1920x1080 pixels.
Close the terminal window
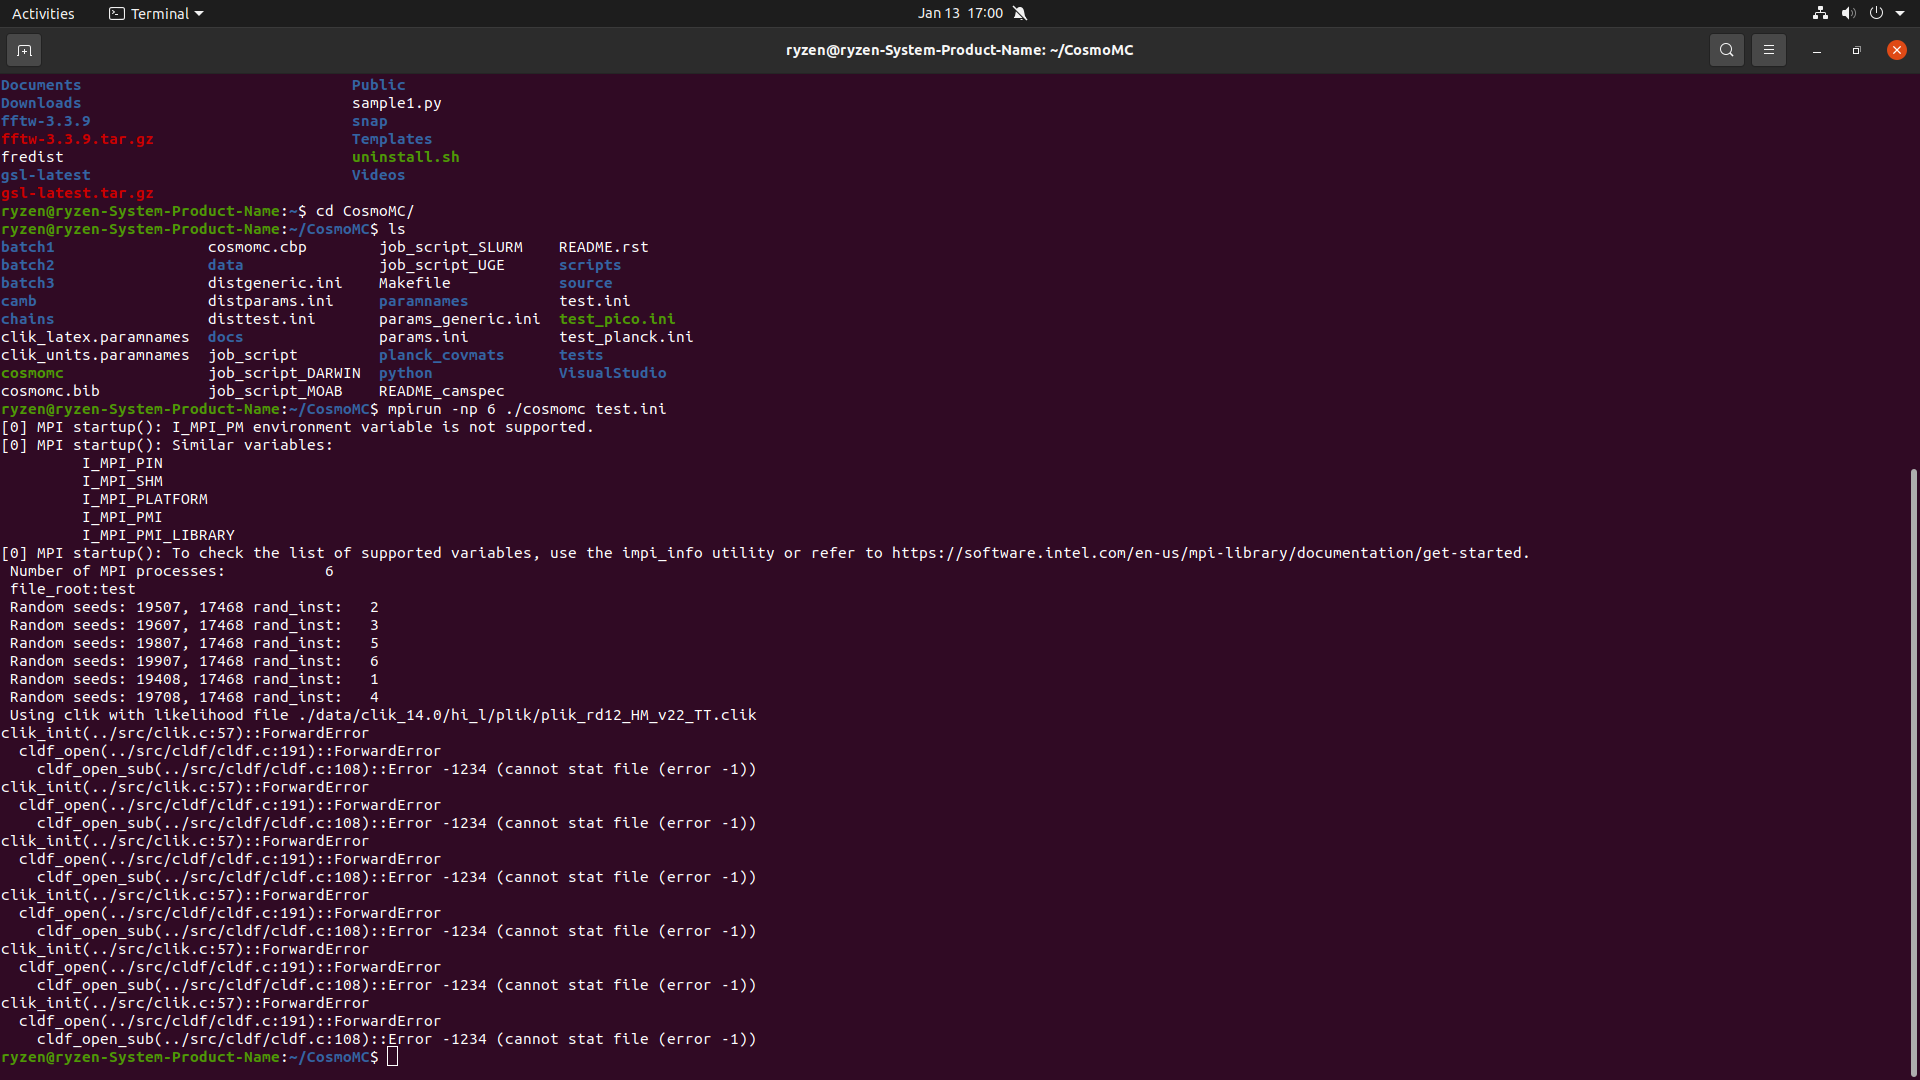click(x=1896, y=50)
